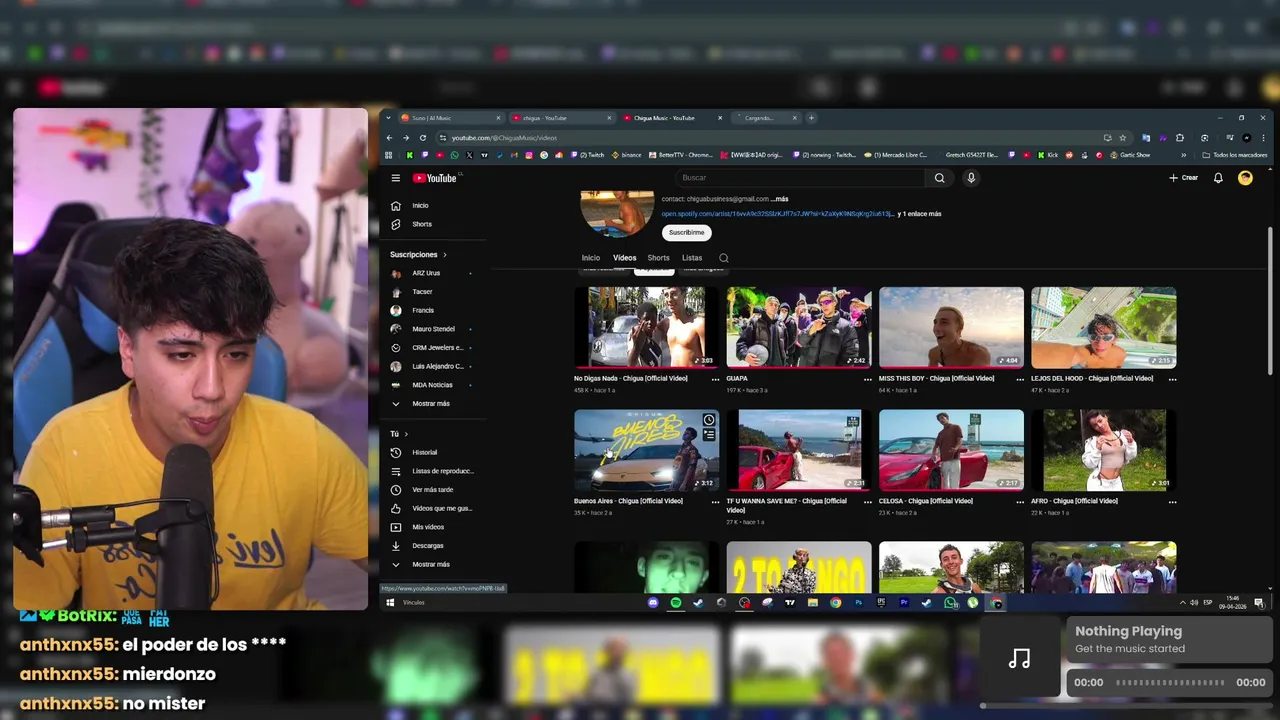Go back in browser
The image size is (1280, 720).
(390, 138)
